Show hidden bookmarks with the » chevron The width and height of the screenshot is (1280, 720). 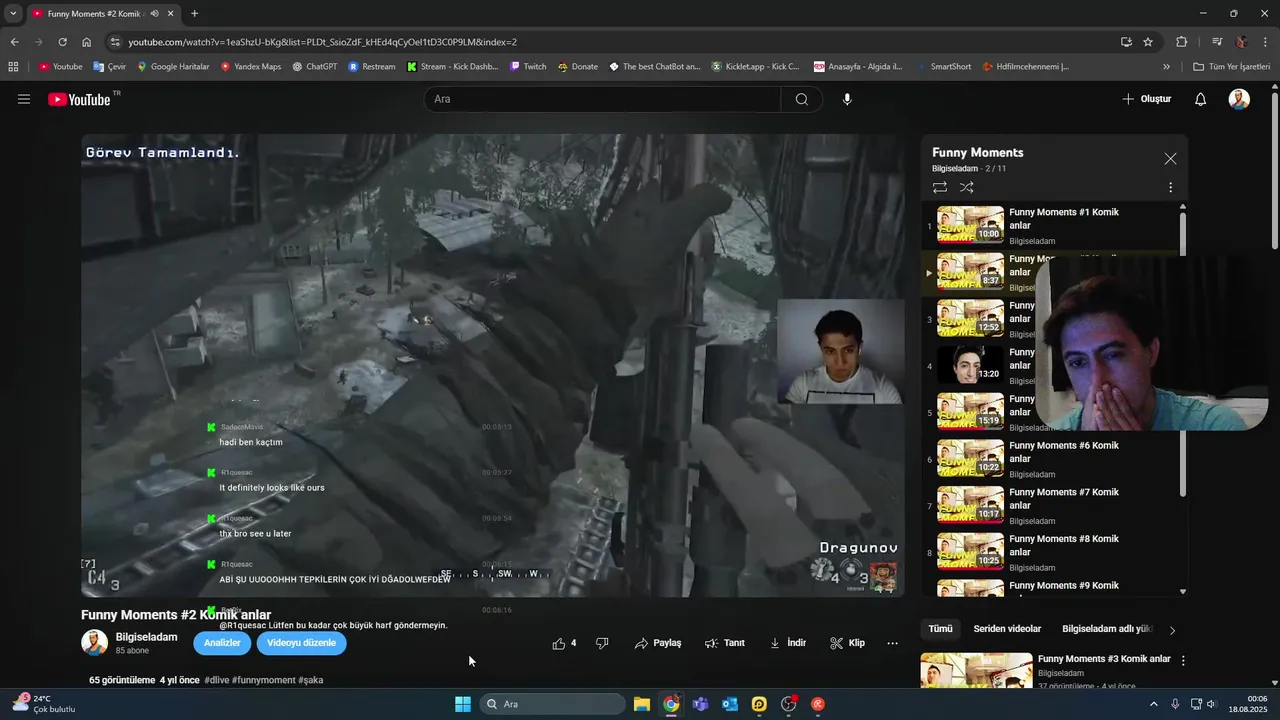(x=1166, y=67)
